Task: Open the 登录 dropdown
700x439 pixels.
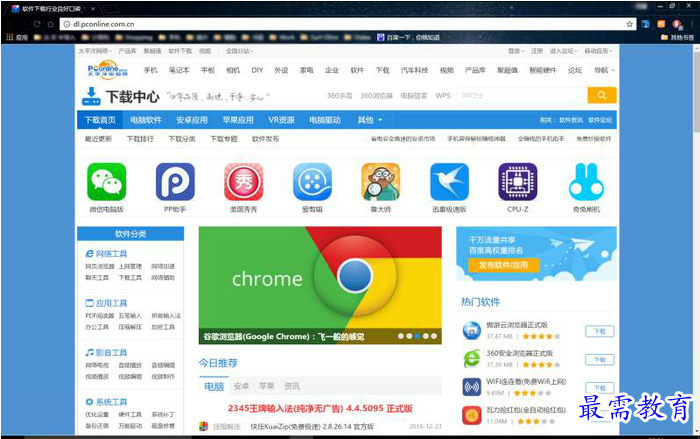Action: coord(516,51)
